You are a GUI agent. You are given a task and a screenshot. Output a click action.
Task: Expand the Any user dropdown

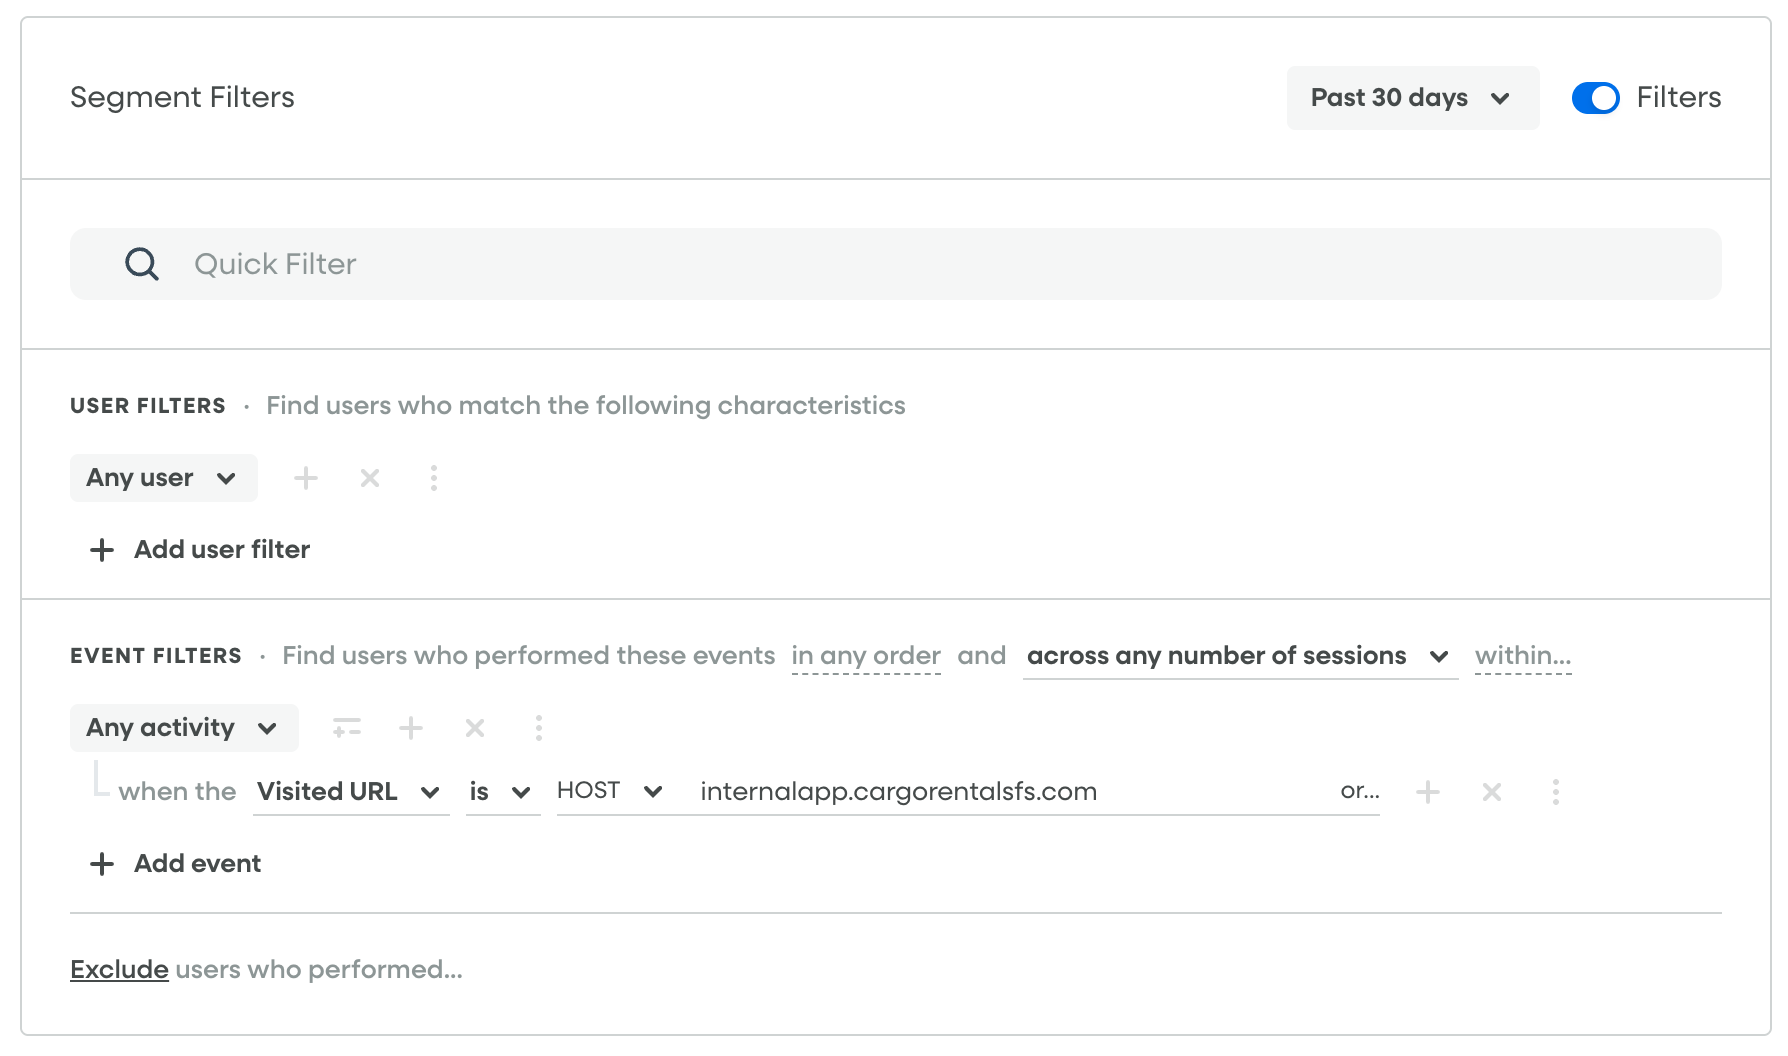pos(163,478)
